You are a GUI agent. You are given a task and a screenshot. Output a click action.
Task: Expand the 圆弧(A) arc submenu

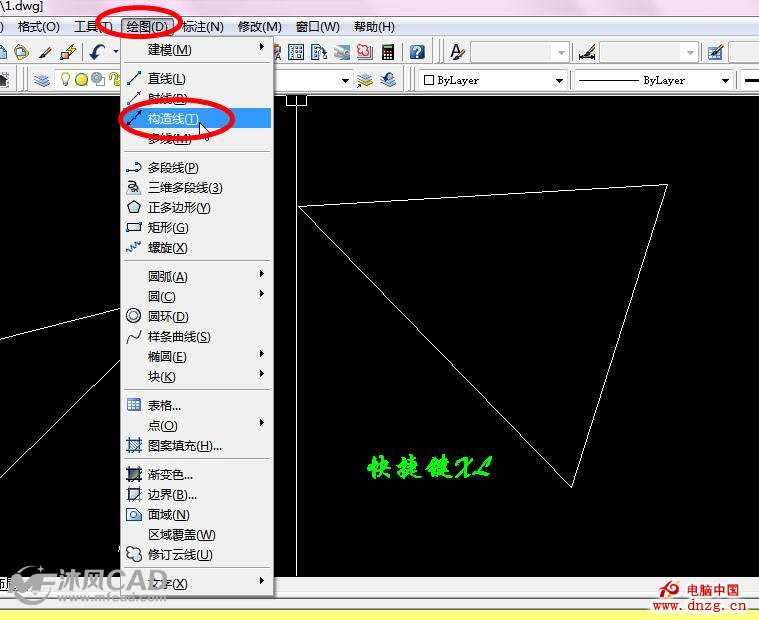(x=197, y=276)
